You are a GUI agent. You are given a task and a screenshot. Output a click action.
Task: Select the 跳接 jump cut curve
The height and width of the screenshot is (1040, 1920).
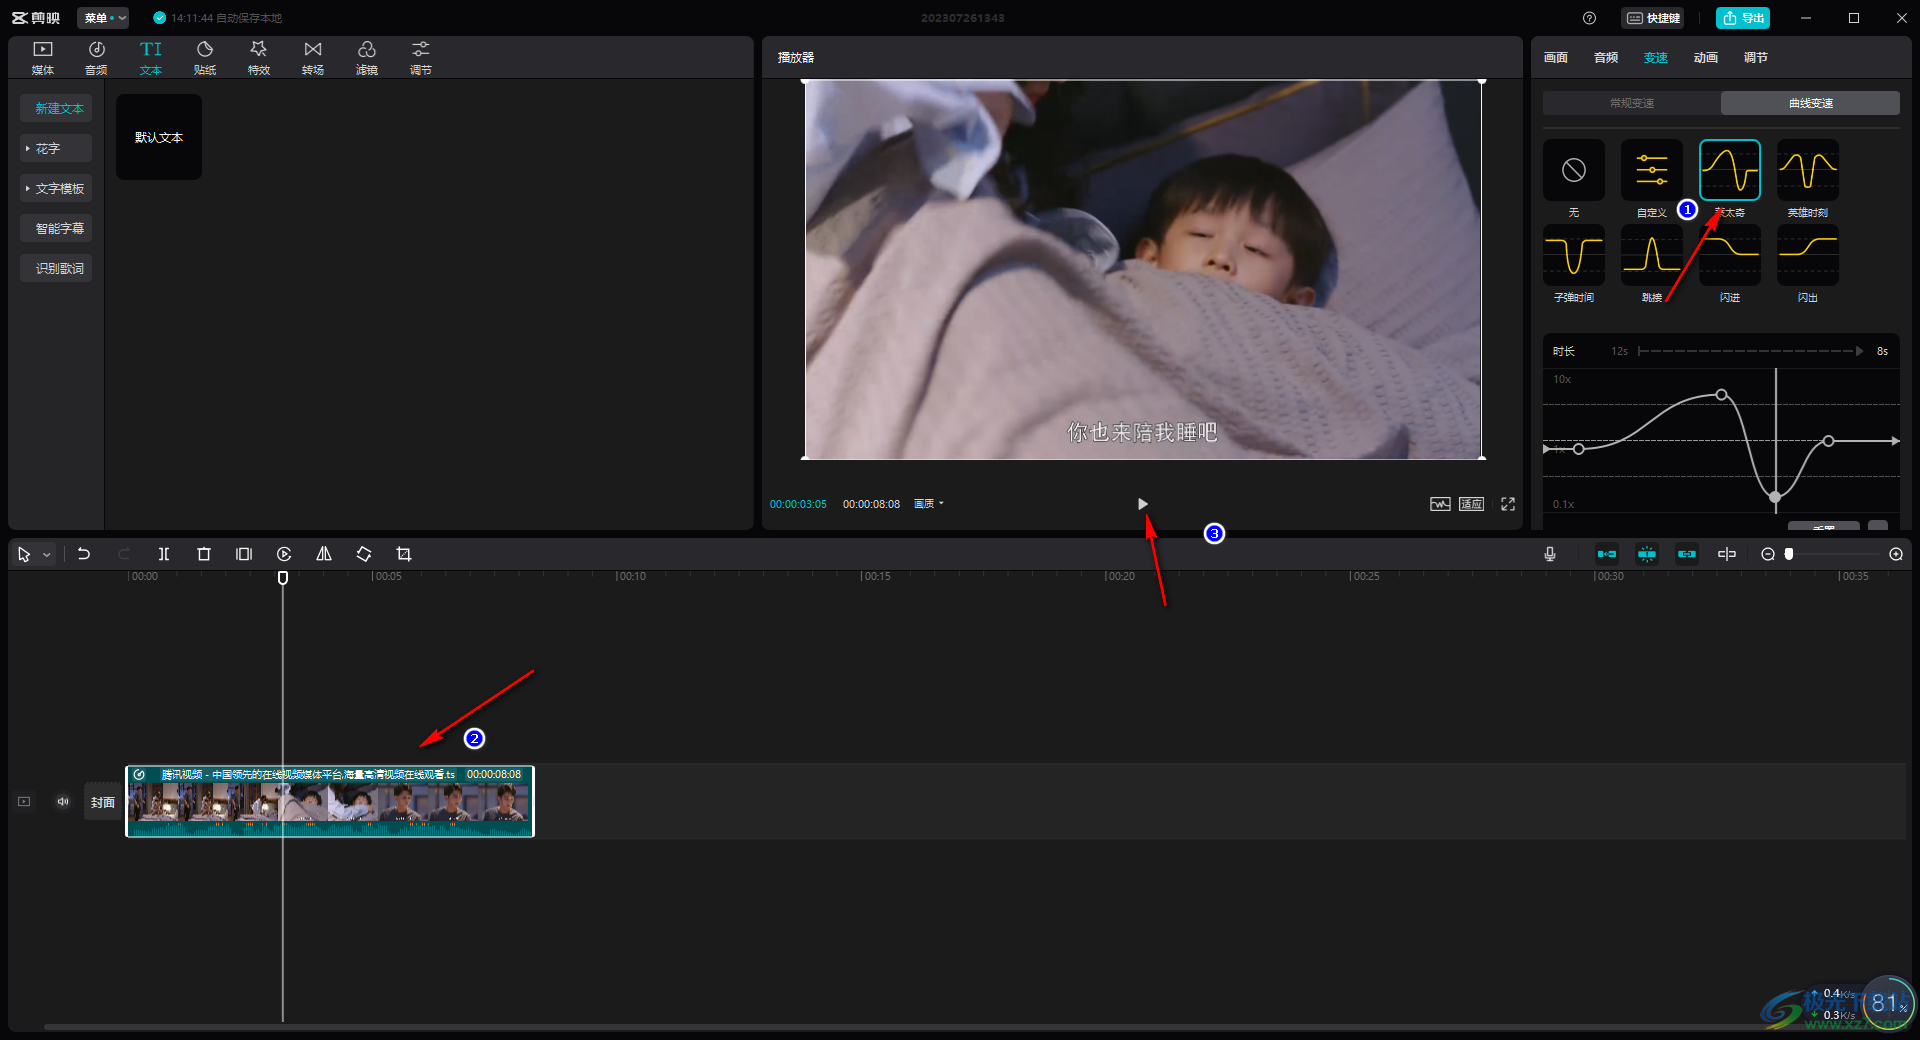point(1652,255)
